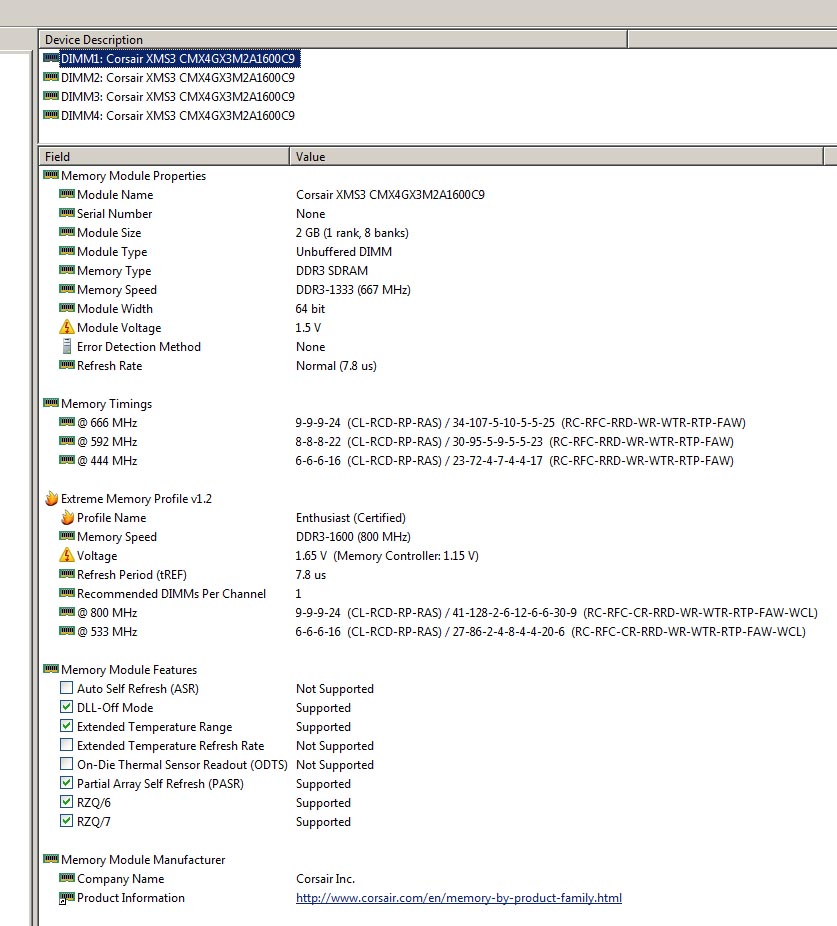This screenshot has height=926, width=837.
Task: Click the Memory Module Features group icon
Action: click(x=51, y=669)
